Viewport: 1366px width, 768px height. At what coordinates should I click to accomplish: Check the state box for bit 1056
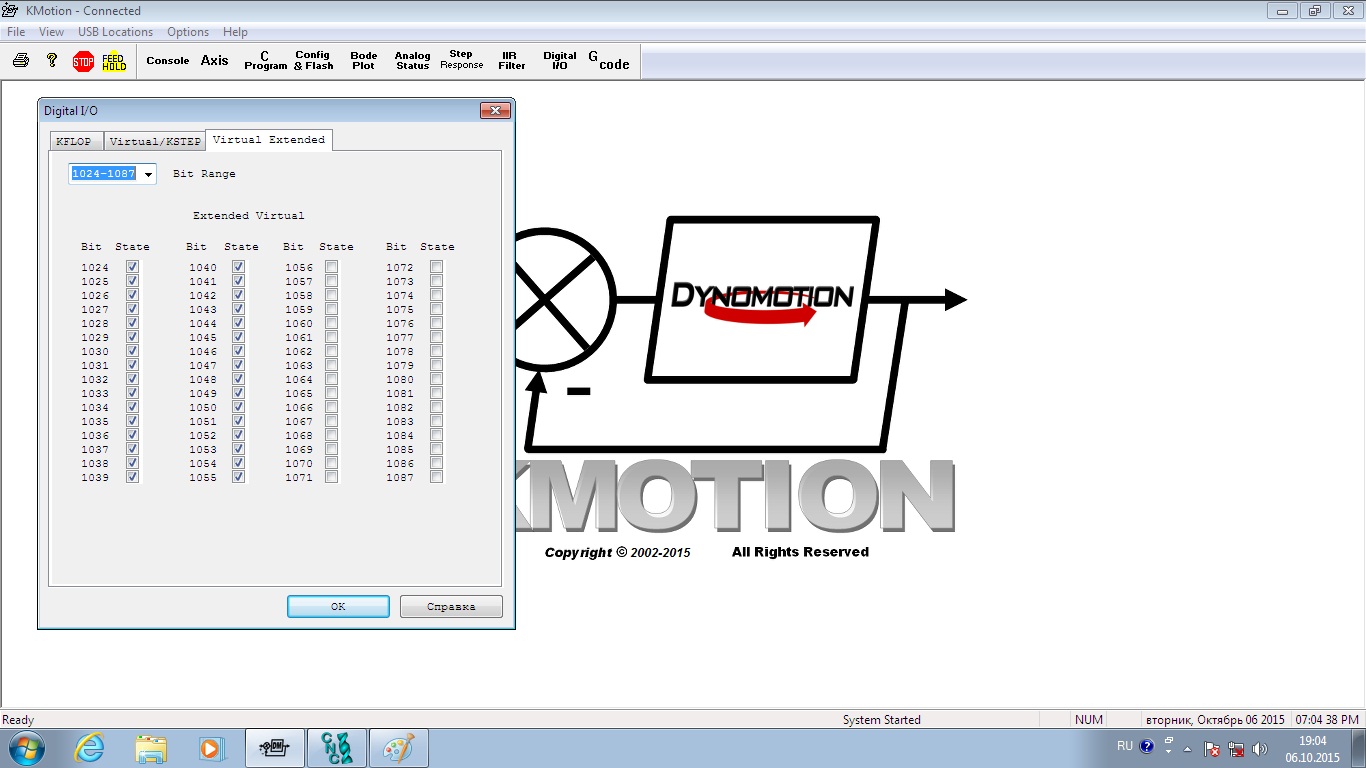[x=331, y=267]
